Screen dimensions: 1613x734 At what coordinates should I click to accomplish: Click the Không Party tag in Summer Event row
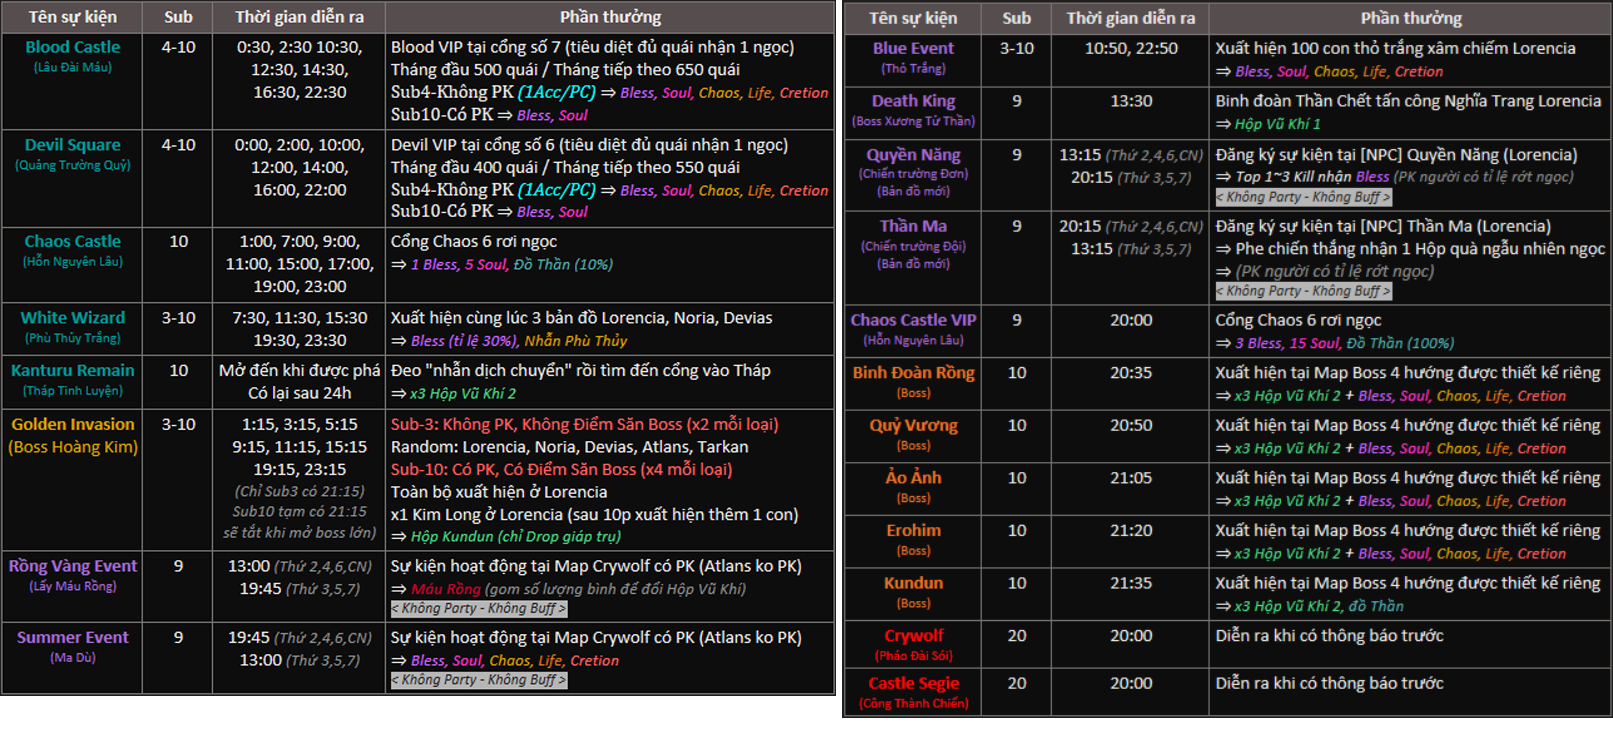click(478, 680)
